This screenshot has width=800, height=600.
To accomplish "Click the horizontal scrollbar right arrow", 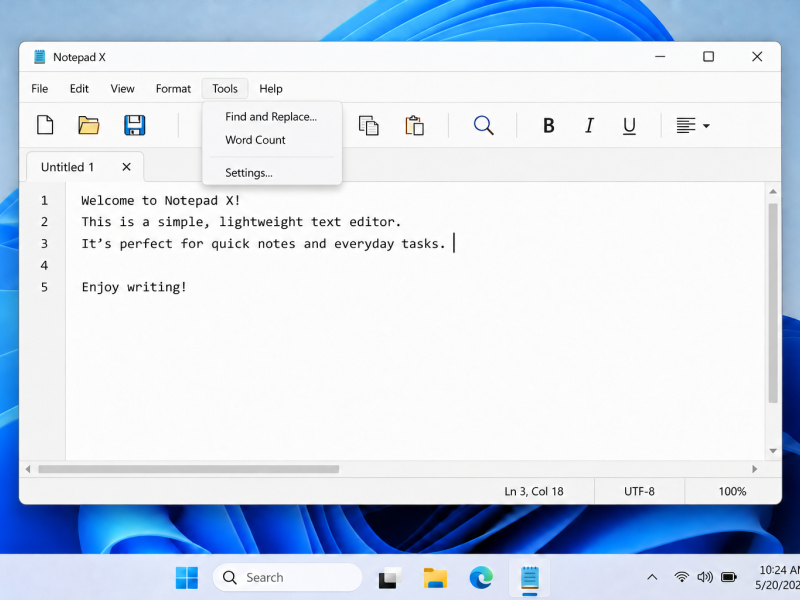I will [755, 469].
